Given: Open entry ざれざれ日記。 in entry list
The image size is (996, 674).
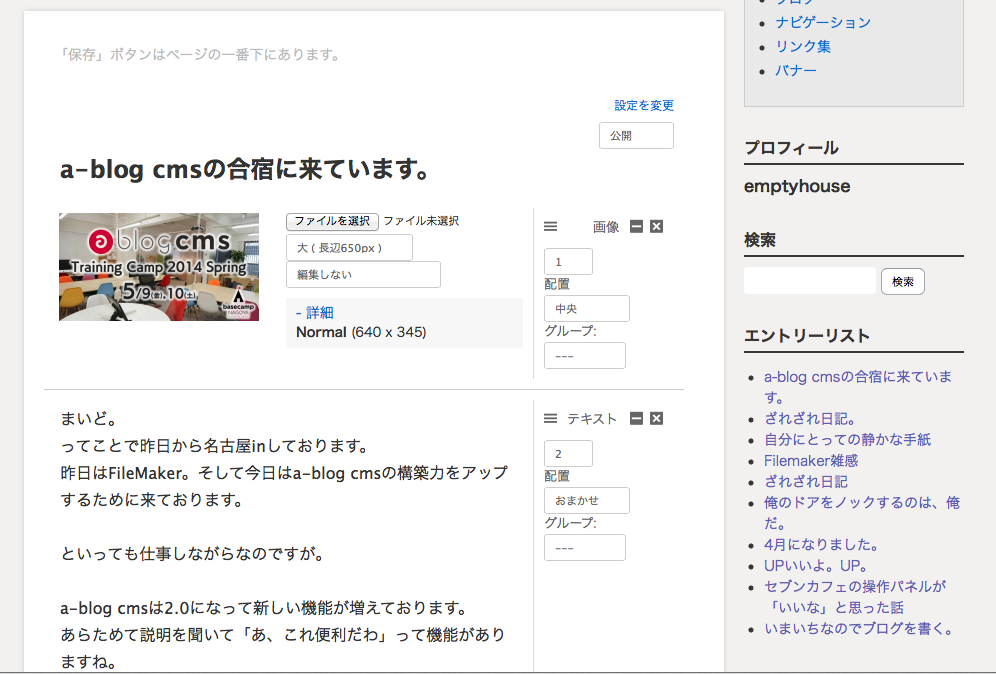Looking at the screenshot, I should 811,419.
